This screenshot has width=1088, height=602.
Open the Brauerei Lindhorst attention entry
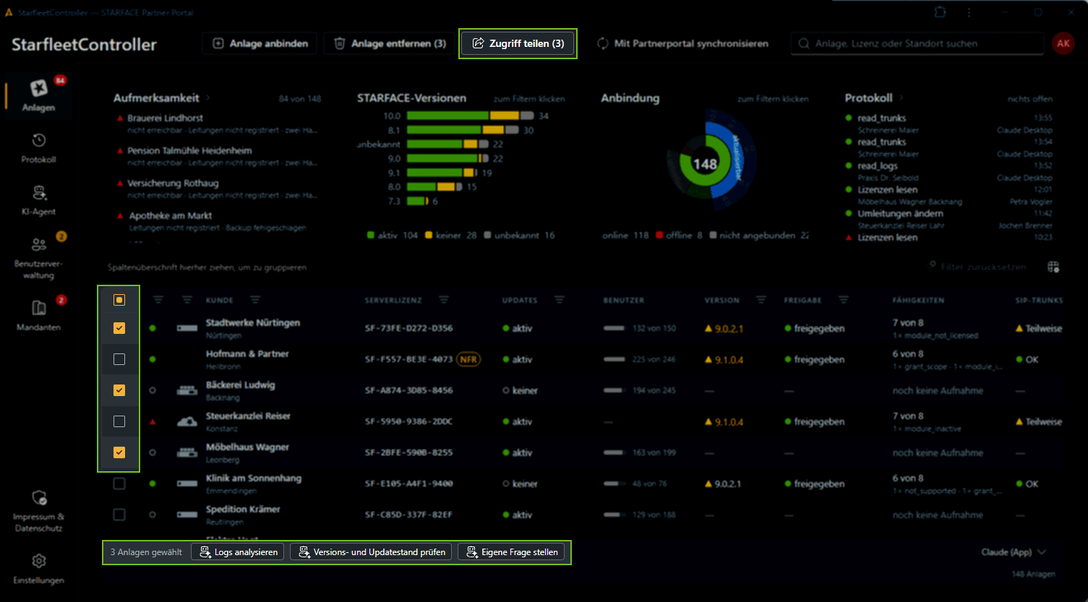coord(216,123)
